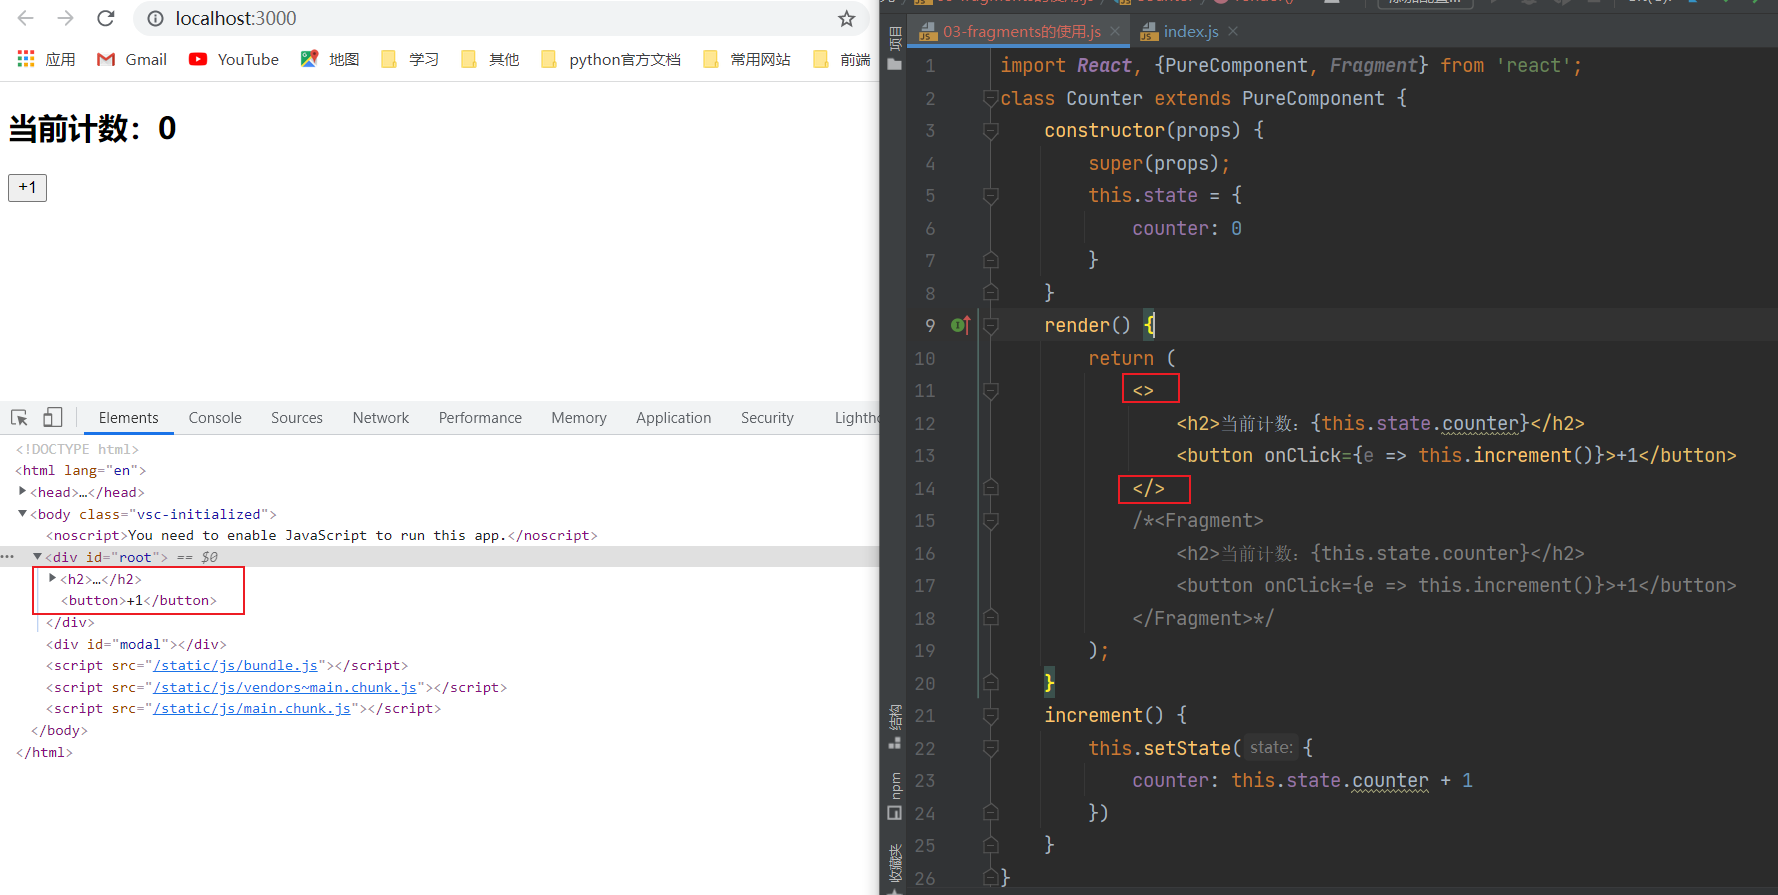Click the override gutter icon on line 9
1778x895 pixels.
(x=960, y=325)
